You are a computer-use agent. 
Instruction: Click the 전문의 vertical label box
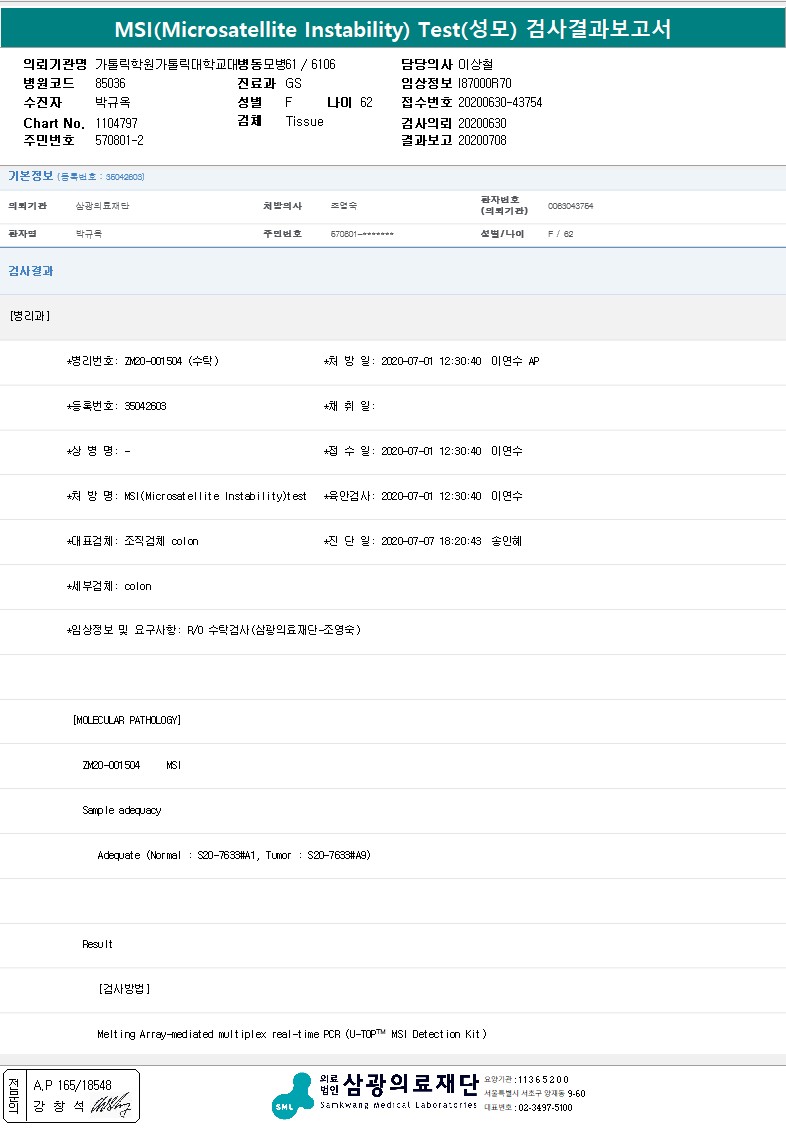13,1095
